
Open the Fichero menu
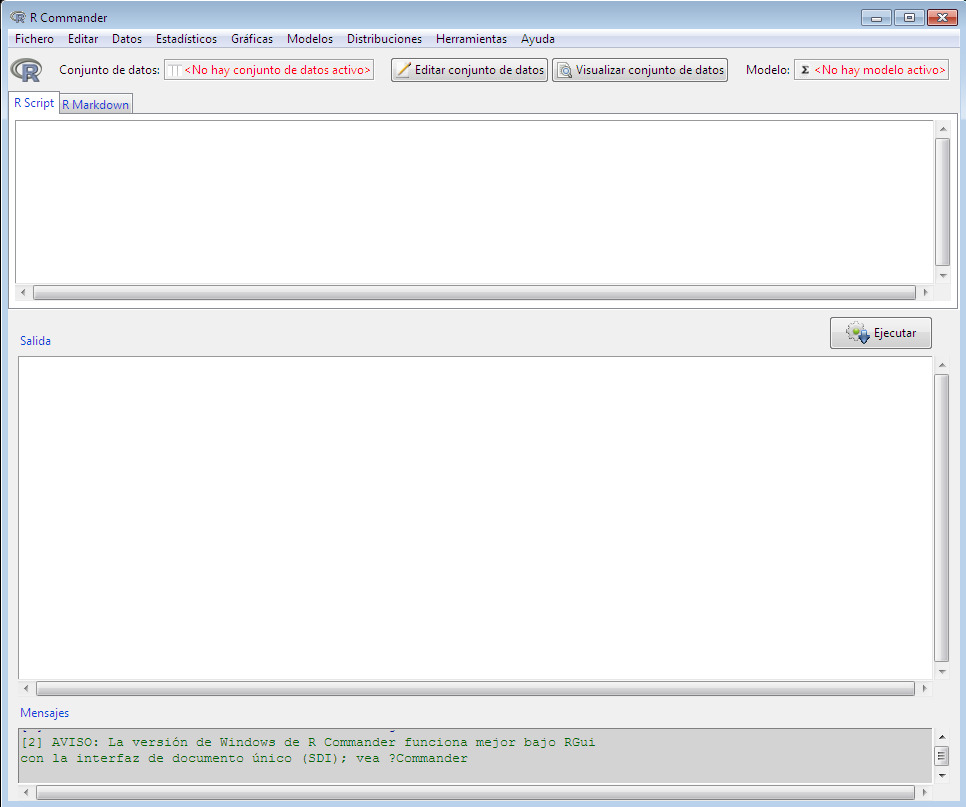[x=34, y=39]
